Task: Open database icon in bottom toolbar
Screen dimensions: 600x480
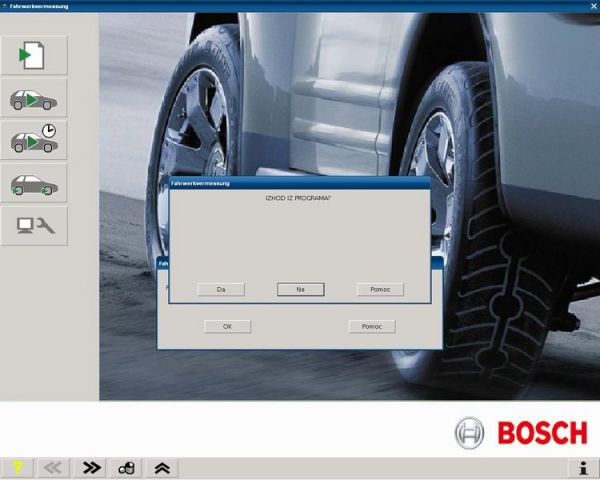Action: pyautogui.click(x=126, y=468)
